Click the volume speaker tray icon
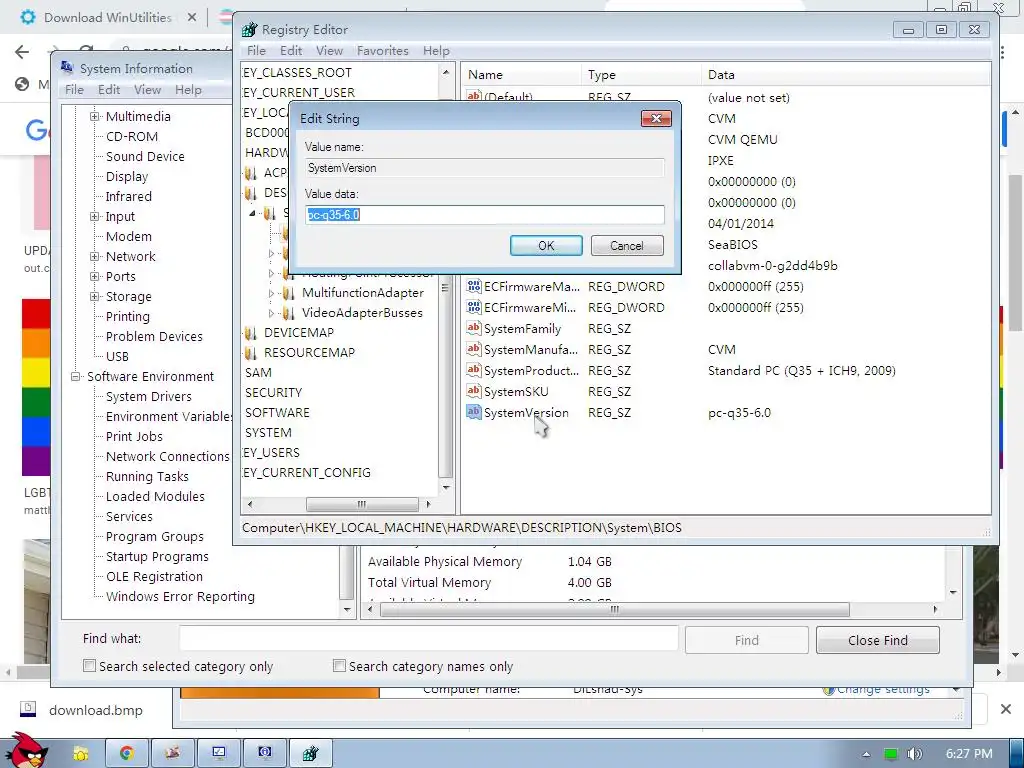The height and width of the screenshot is (768, 1024). tap(914, 754)
